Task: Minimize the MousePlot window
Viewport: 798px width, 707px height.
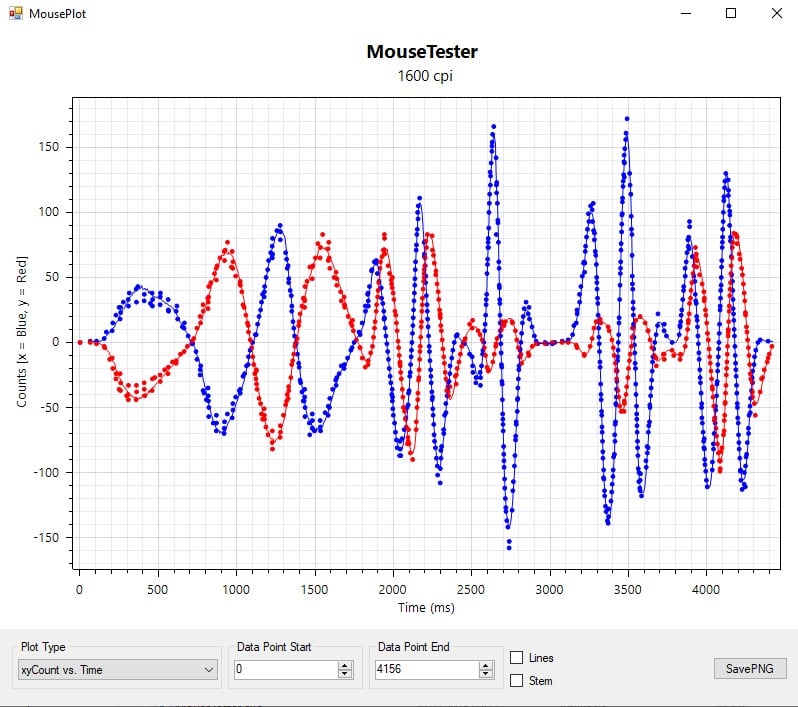Action: pos(686,14)
